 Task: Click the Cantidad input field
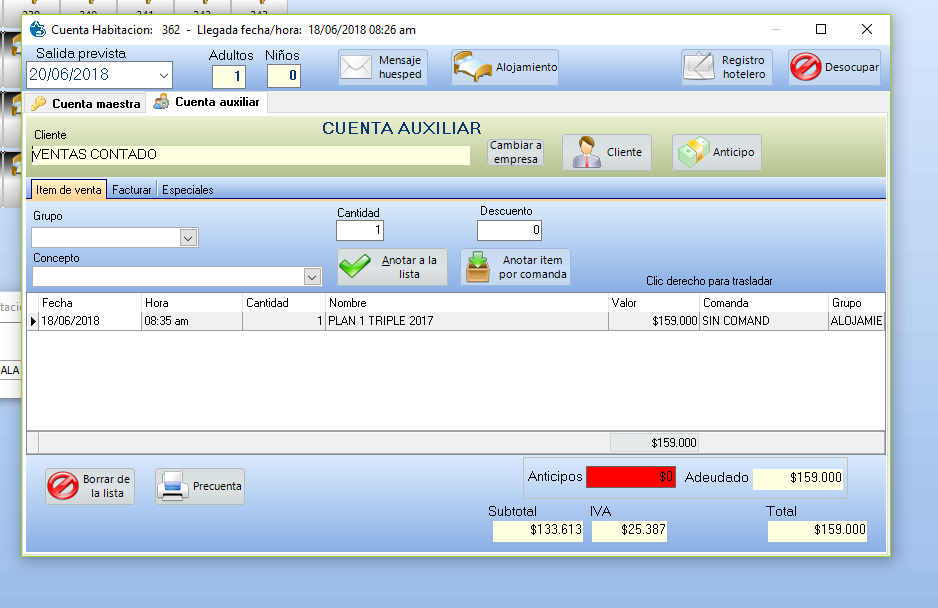360,231
